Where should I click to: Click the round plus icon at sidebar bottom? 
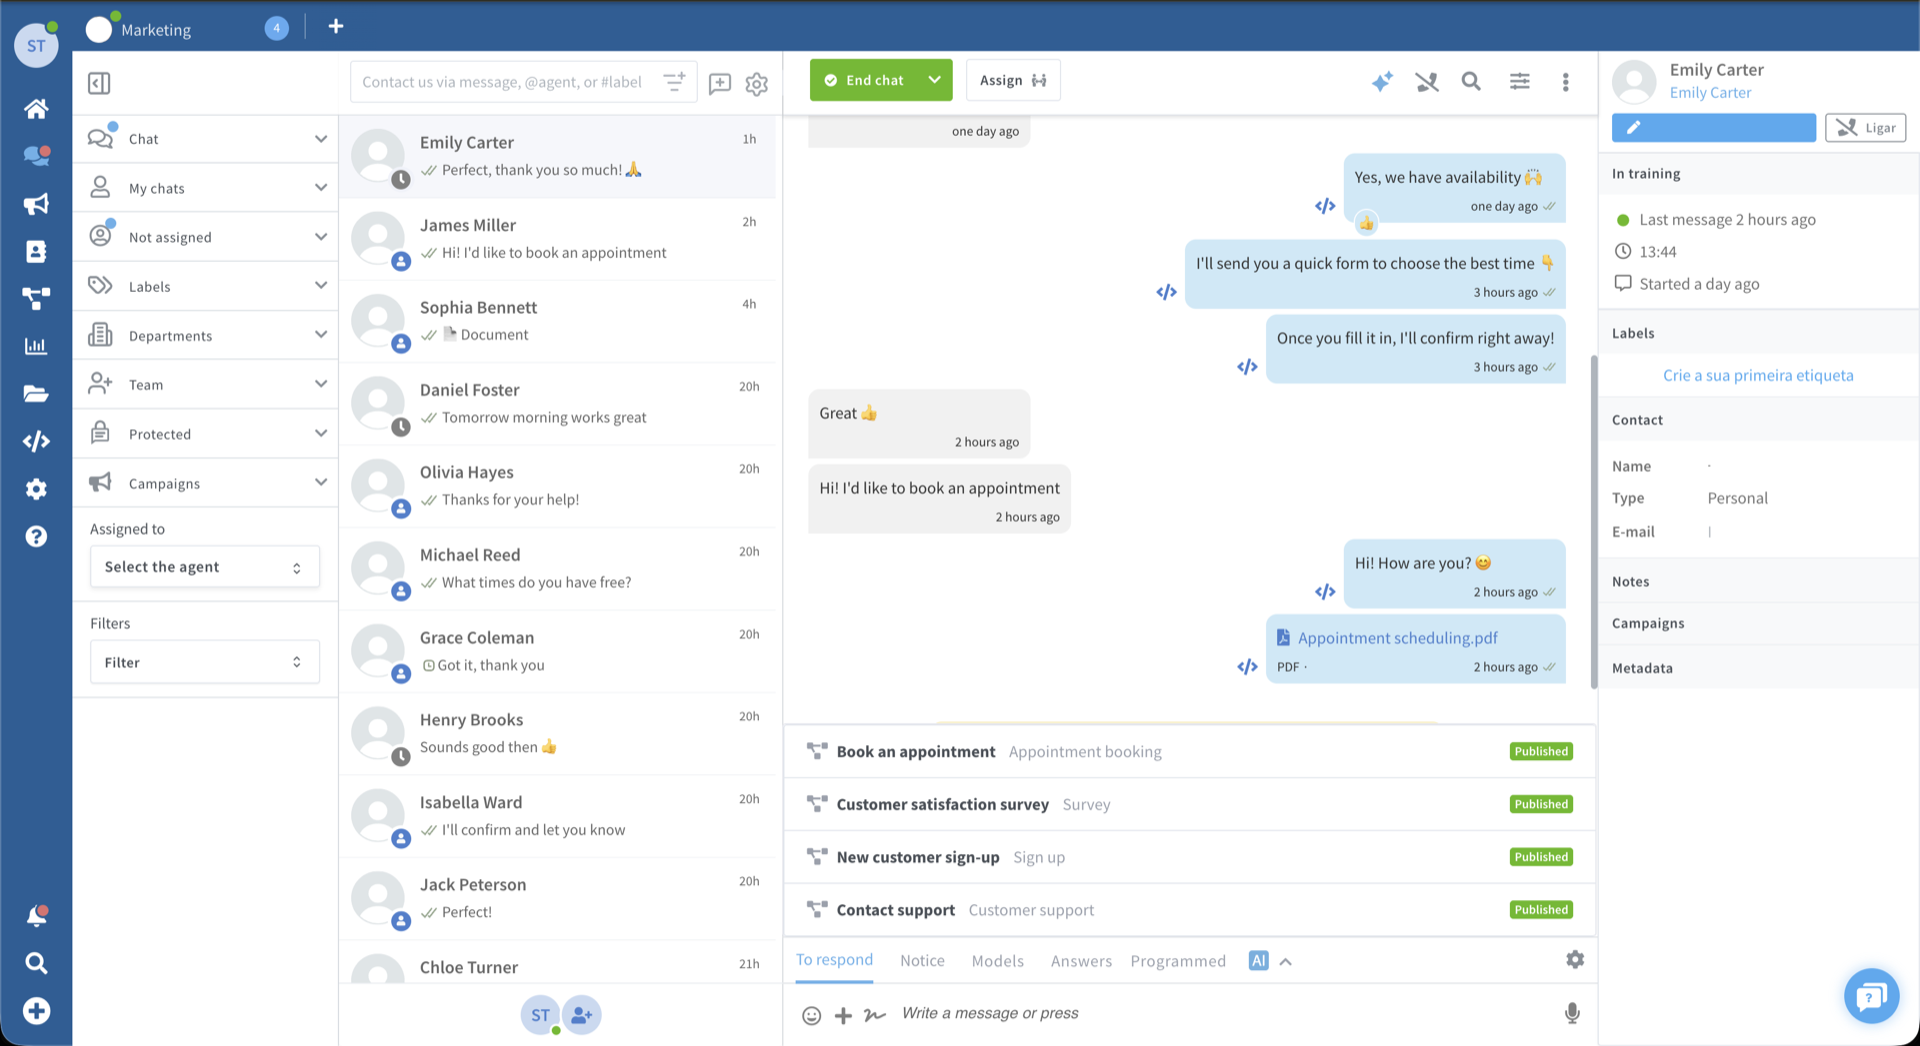click(x=36, y=1011)
